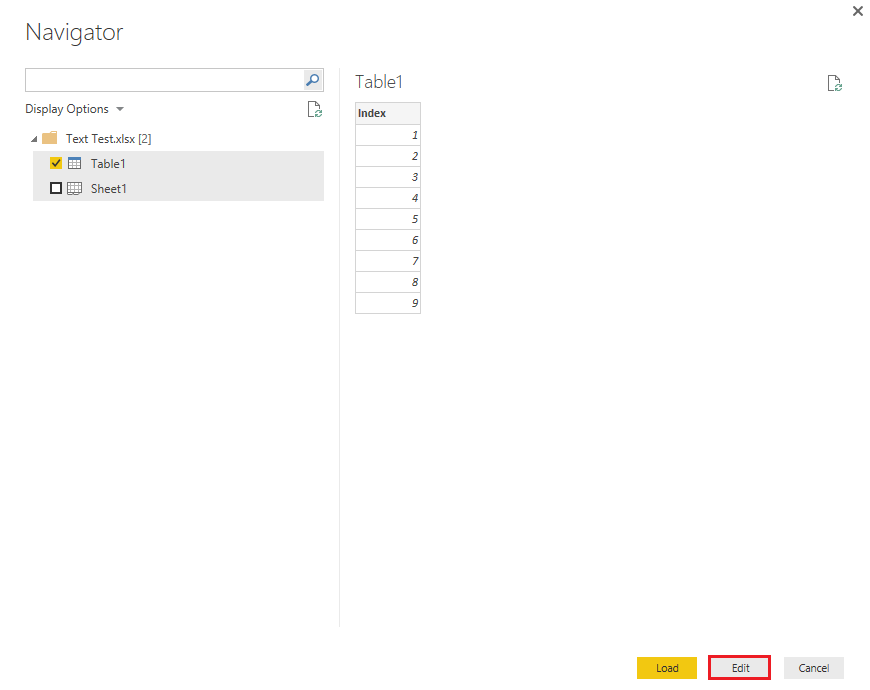The image size is (870, 690).
Task: Click the Text Test.xlsx folder icon
Action: (50, 138)
